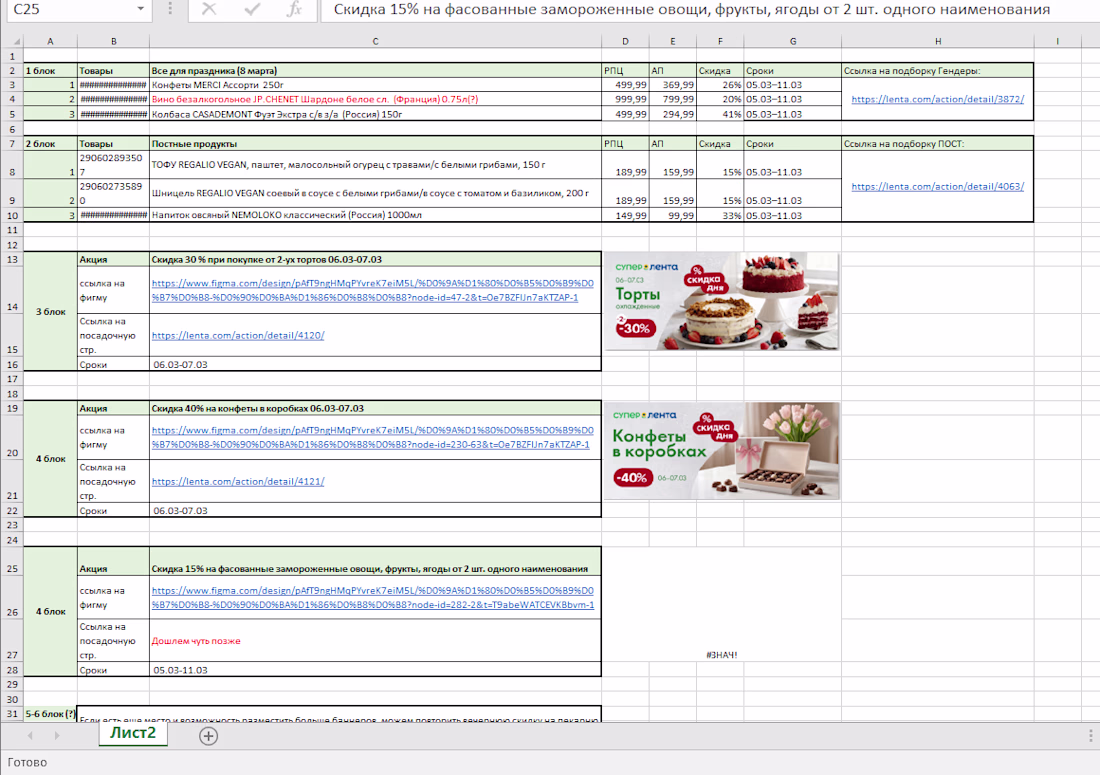Open the Figma link ending node-id=230-63
Viewport: 1100px width, 775px height.
(373, 438)
